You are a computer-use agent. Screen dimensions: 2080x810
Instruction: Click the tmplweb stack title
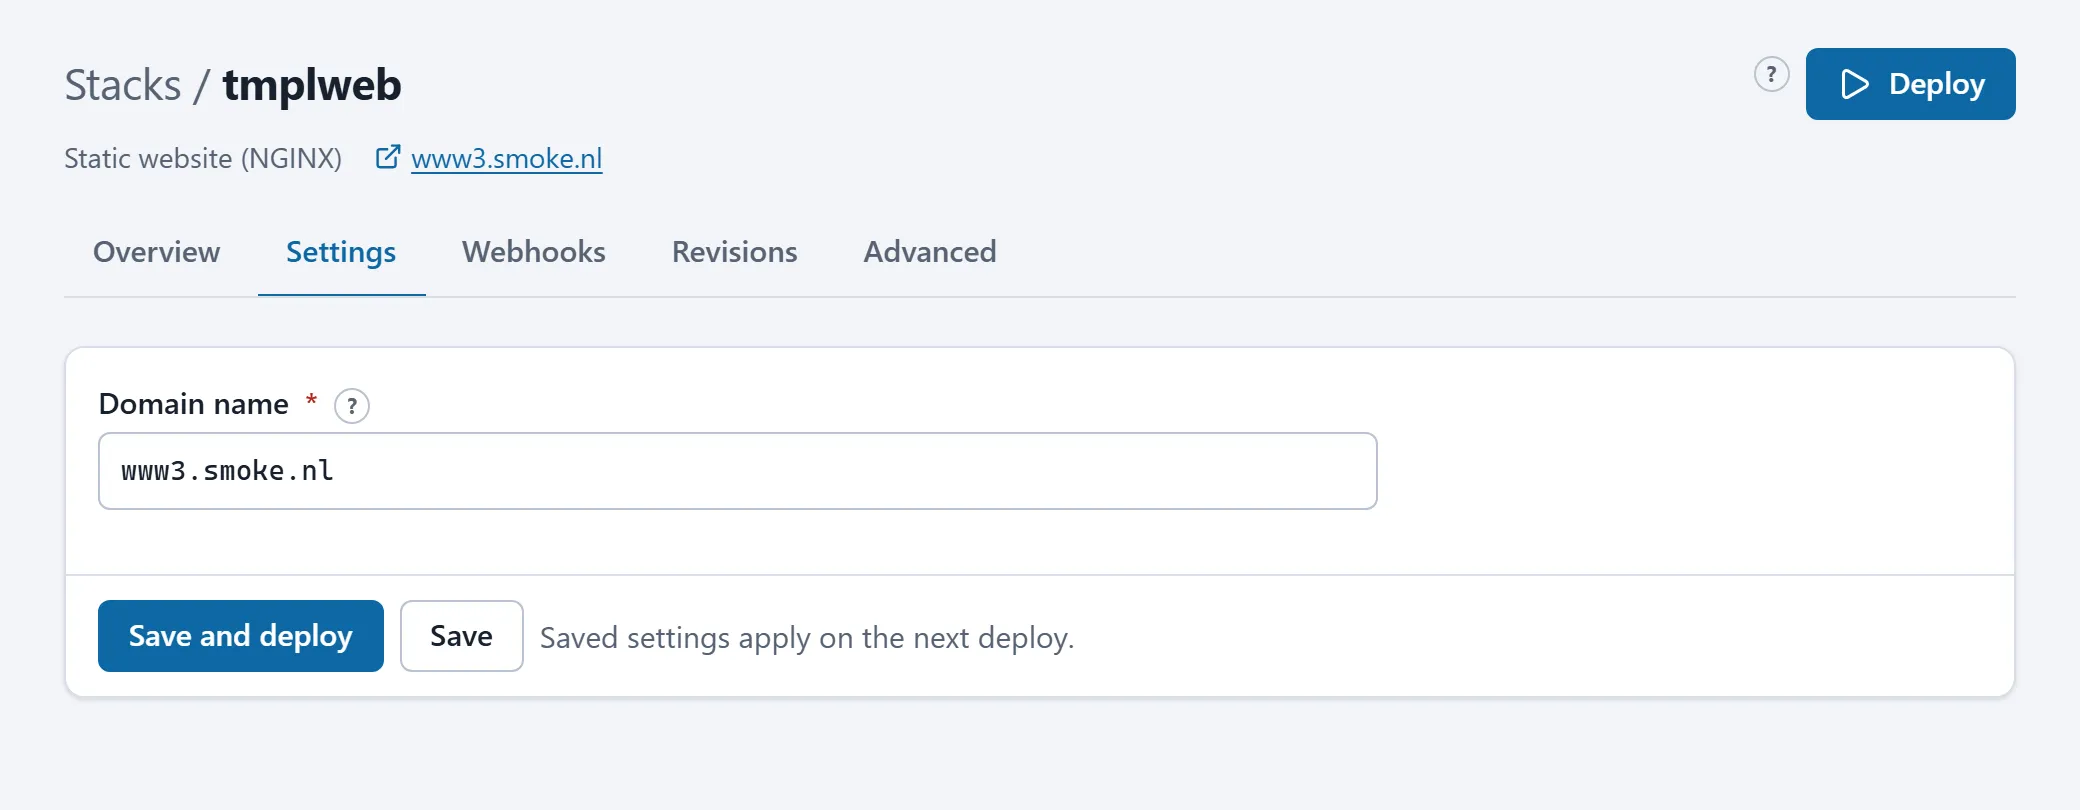312,85
